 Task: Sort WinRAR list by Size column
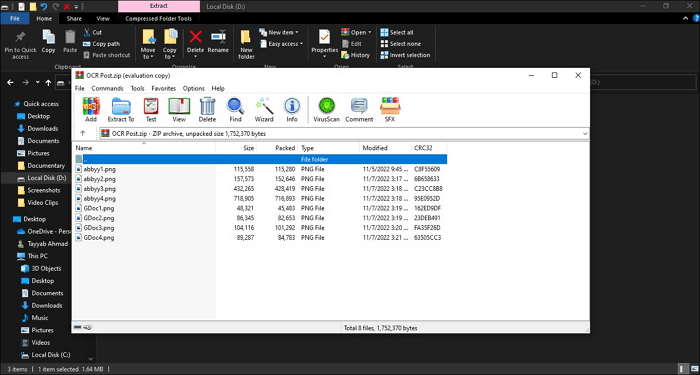(x=236, y=148)
